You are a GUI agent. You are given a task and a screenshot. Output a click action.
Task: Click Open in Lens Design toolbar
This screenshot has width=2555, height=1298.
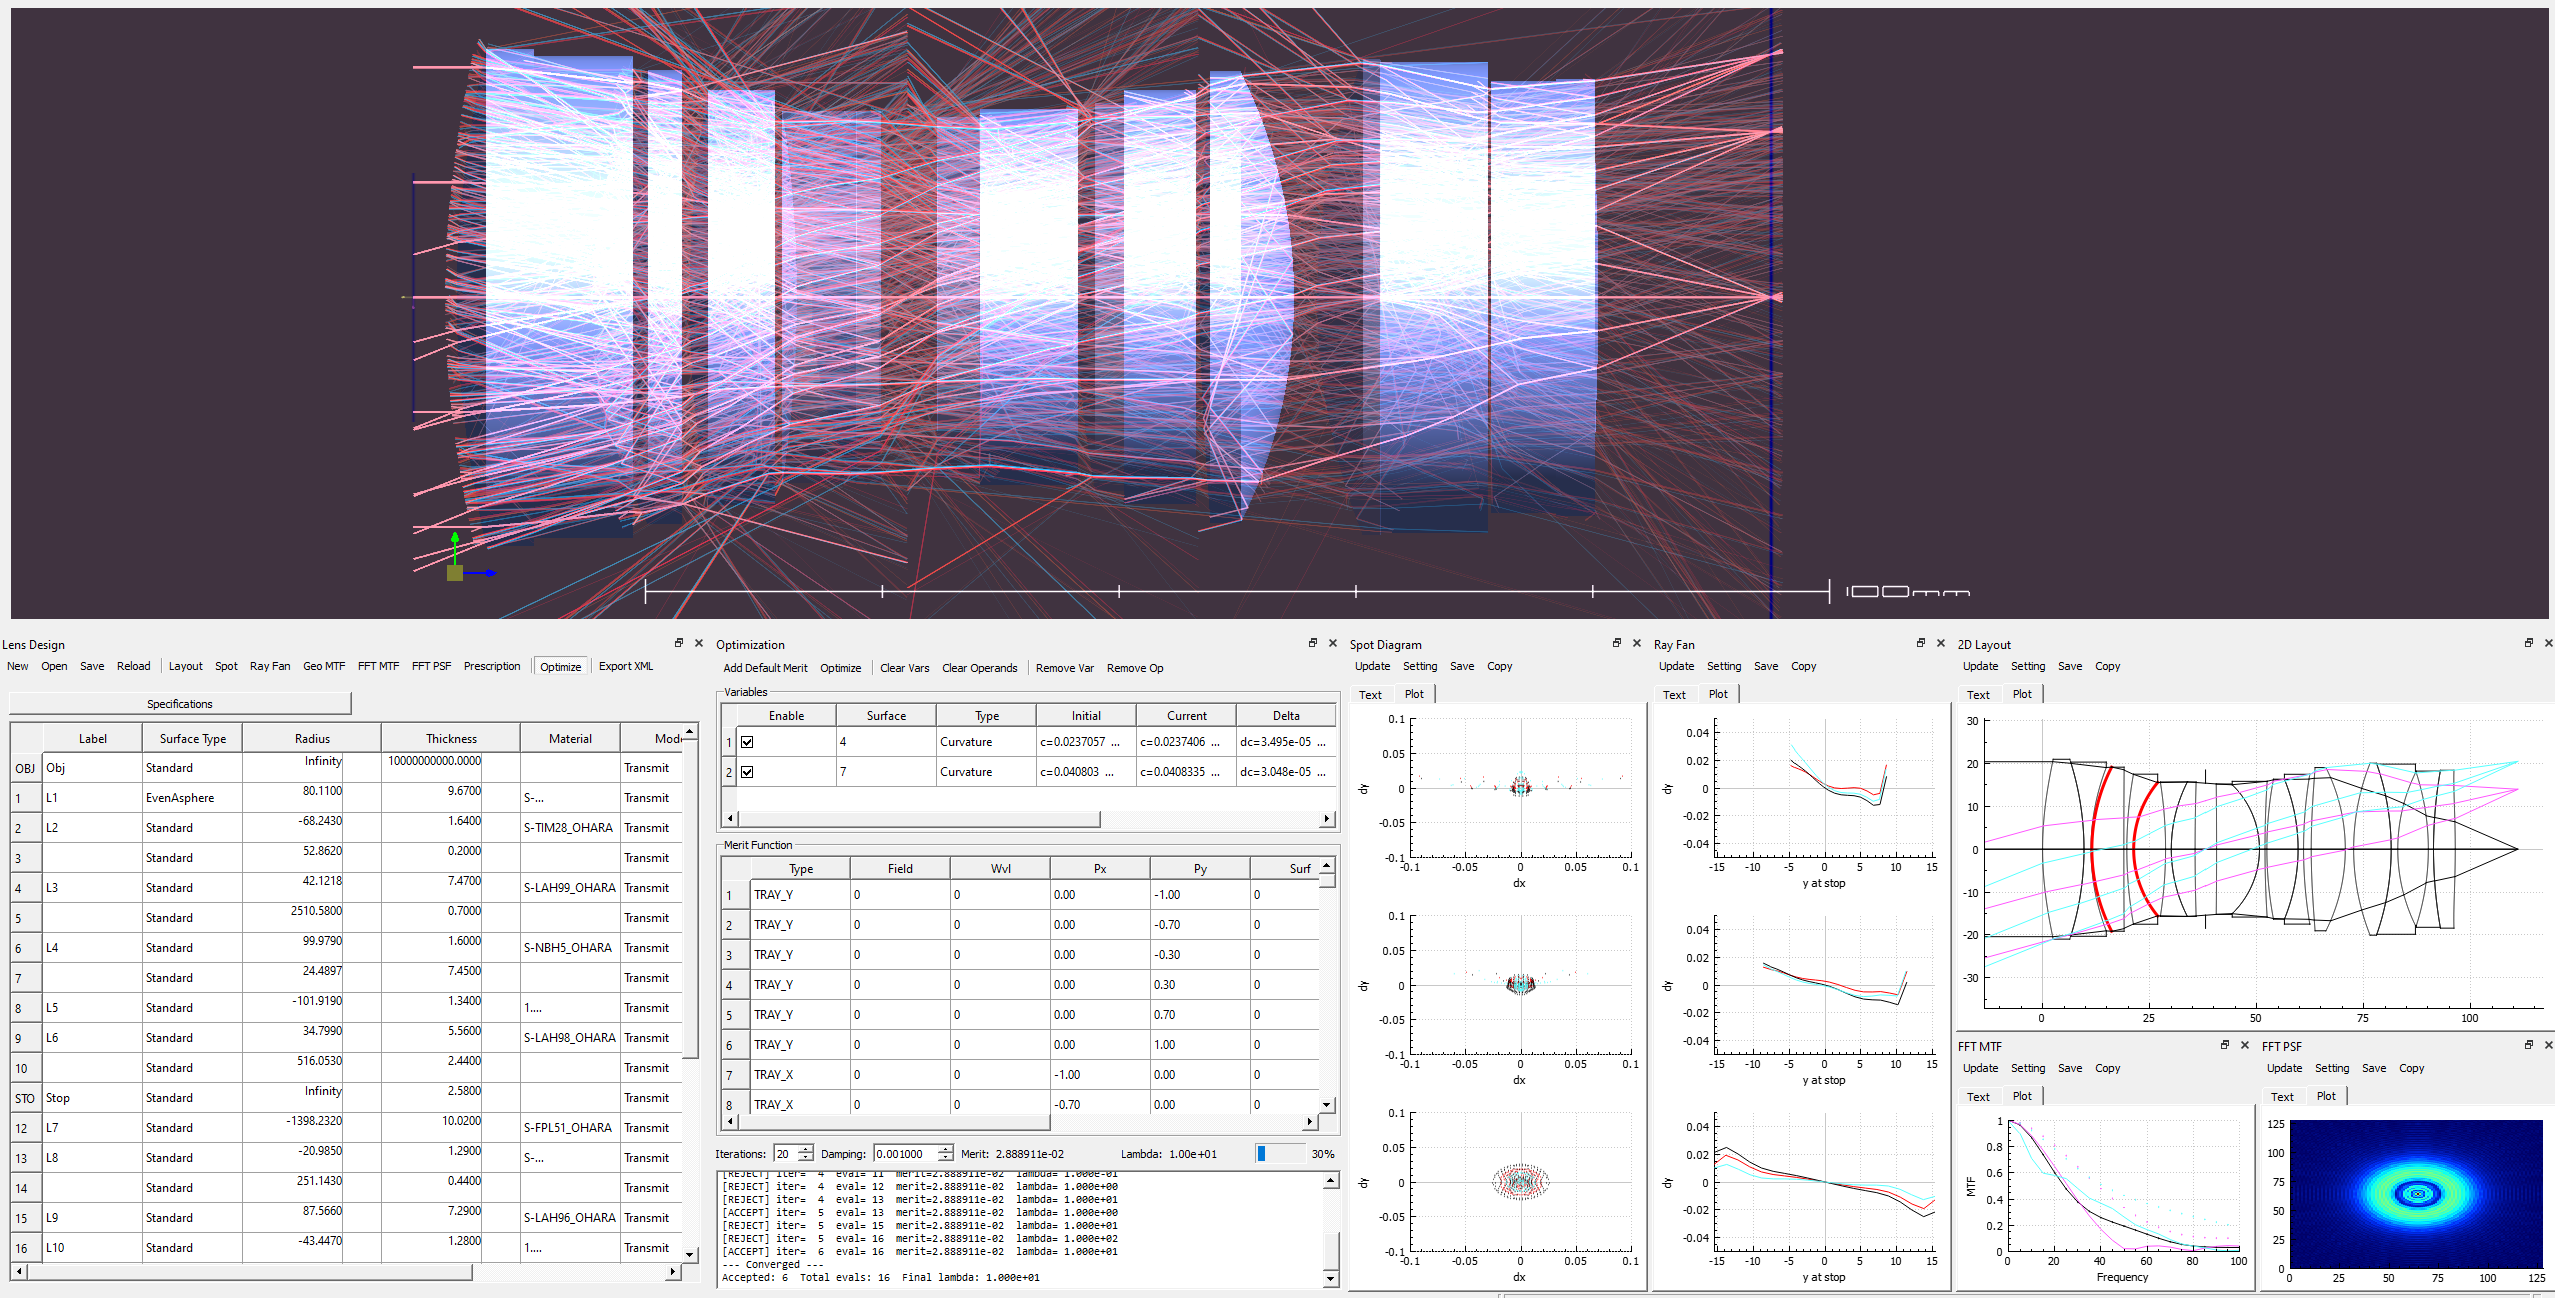54,666
